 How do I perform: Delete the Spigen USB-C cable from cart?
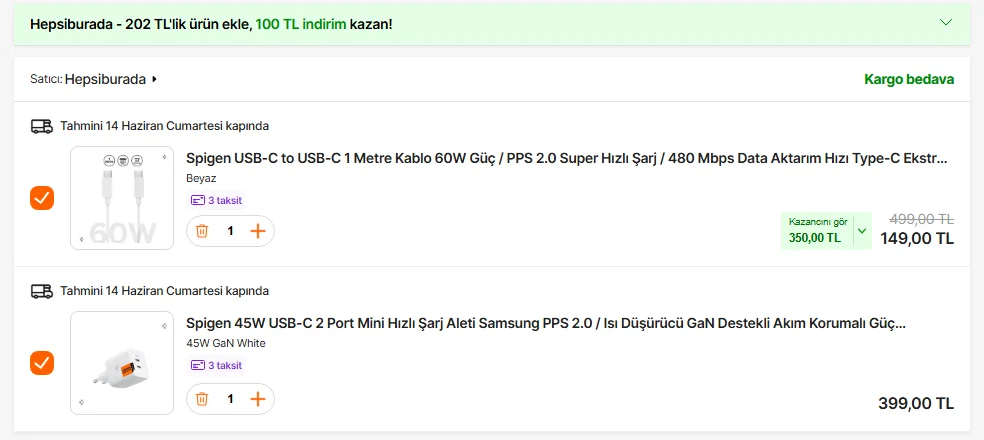pyautogui.click(x=202, y=231)
